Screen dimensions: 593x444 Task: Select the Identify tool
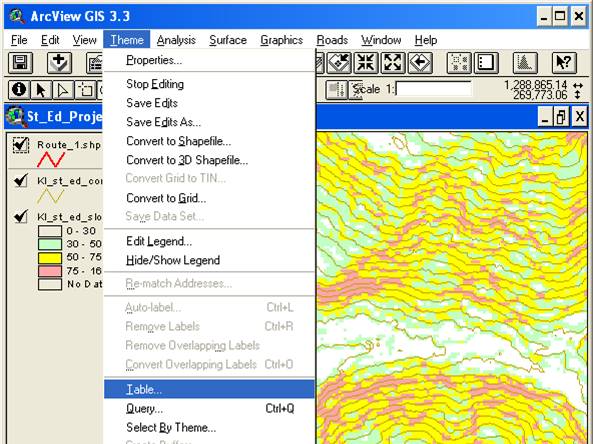pos(19,90)
